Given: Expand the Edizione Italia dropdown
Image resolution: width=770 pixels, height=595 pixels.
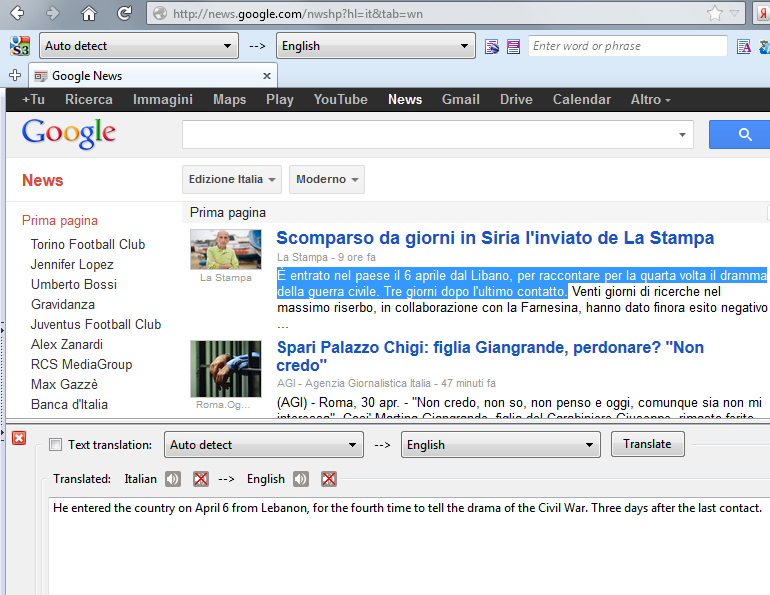Looking at the screenshot, I should (232, 179).
